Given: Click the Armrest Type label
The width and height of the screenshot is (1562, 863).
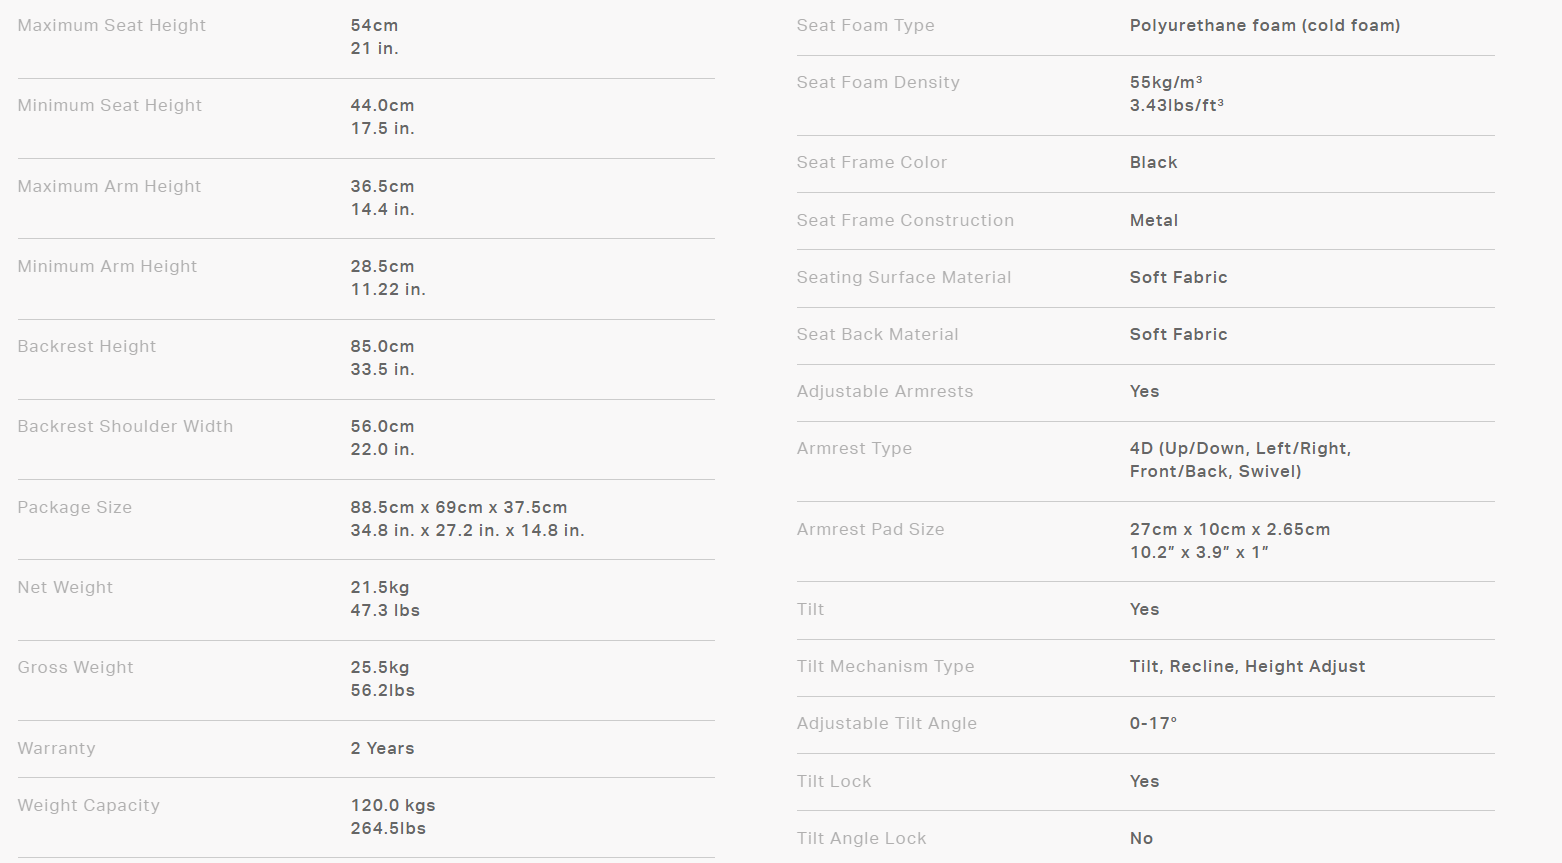Looking at the screenshot, I should (x=854, y=448).
